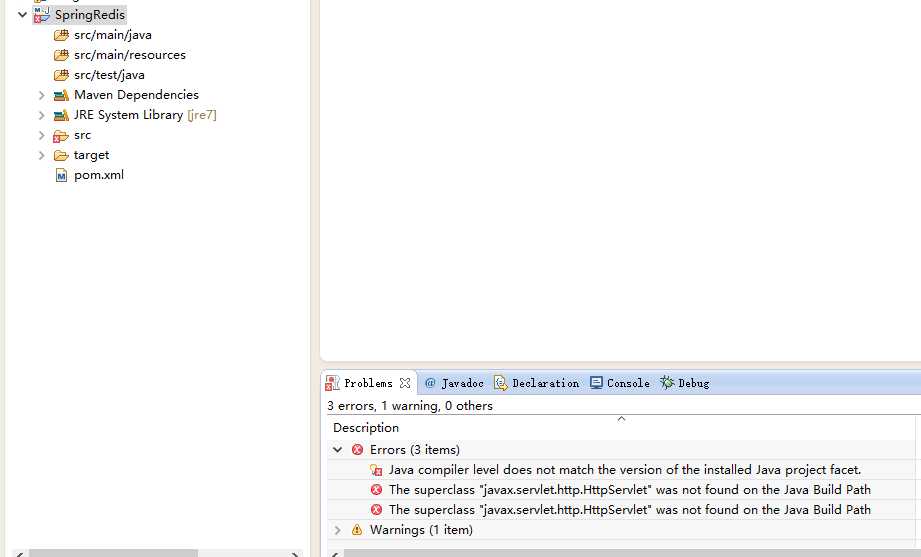Click the Declaration view icon
The height and width of the screenshot is (557, 921).
pyautogui.click(x=500, y=383)
